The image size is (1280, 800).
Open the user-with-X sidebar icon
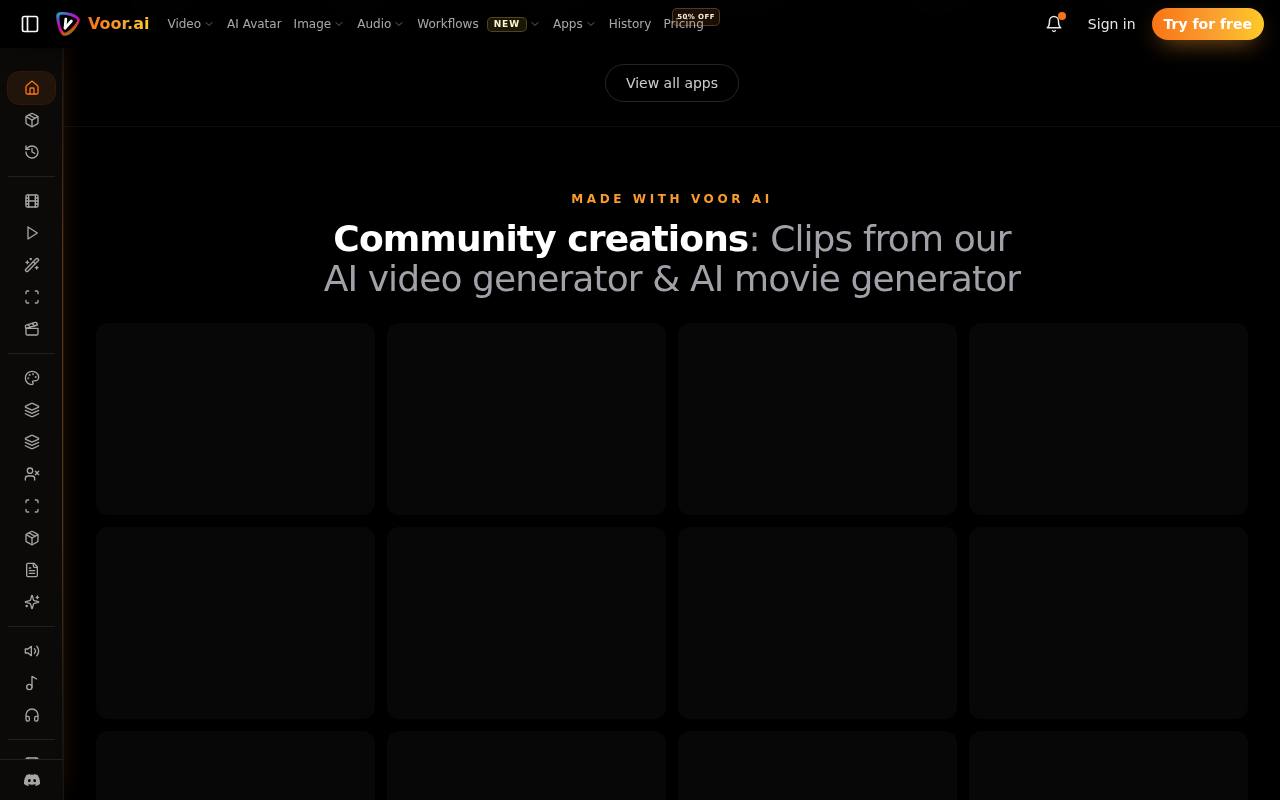pos(32,474)
